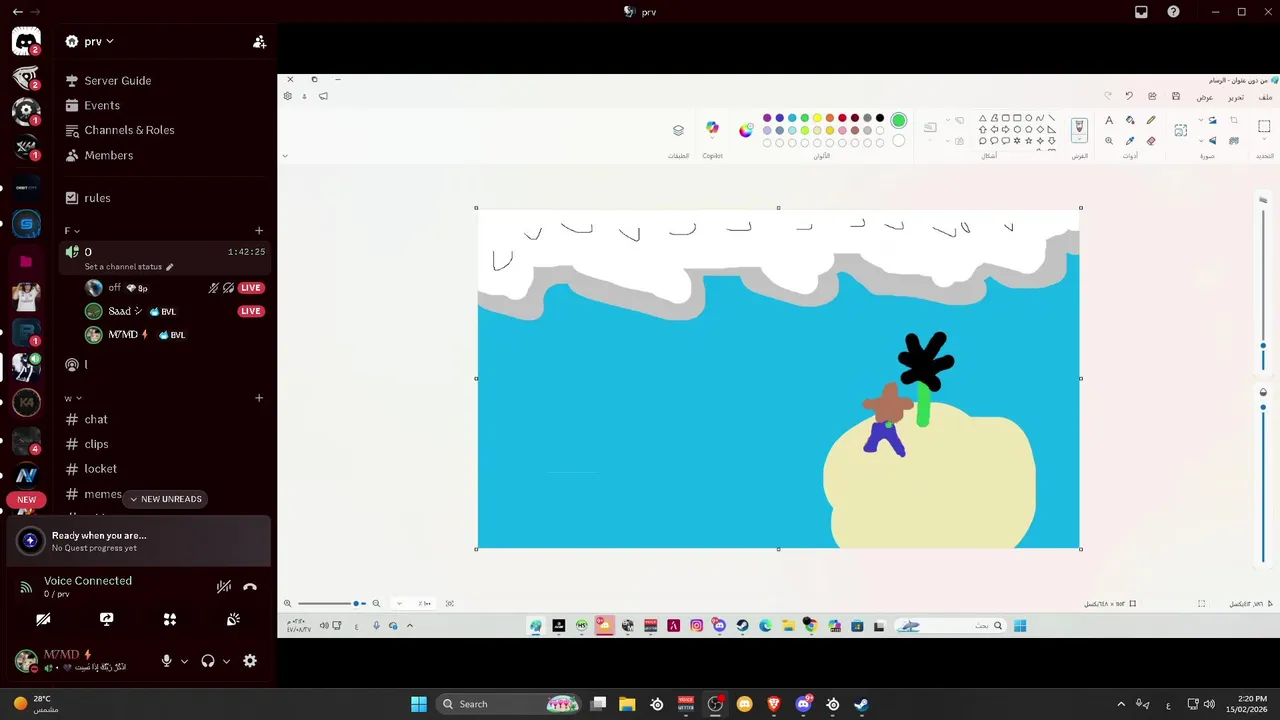The width and height of the screenshot is (1280, 720).
Task: Open Server Guide
Action: click(117, 80)
